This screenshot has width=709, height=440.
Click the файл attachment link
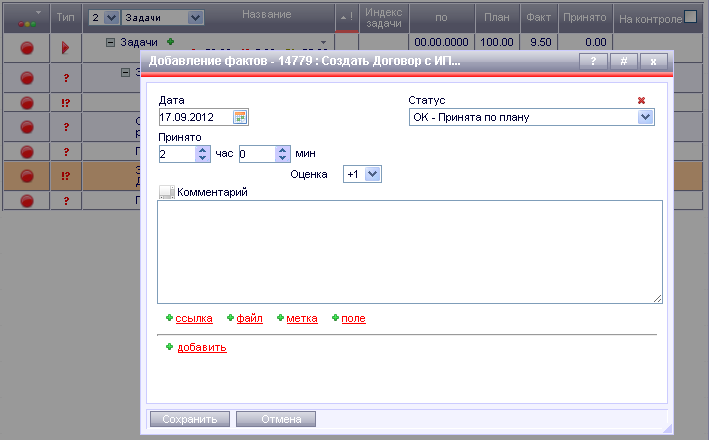pos(249,318)
